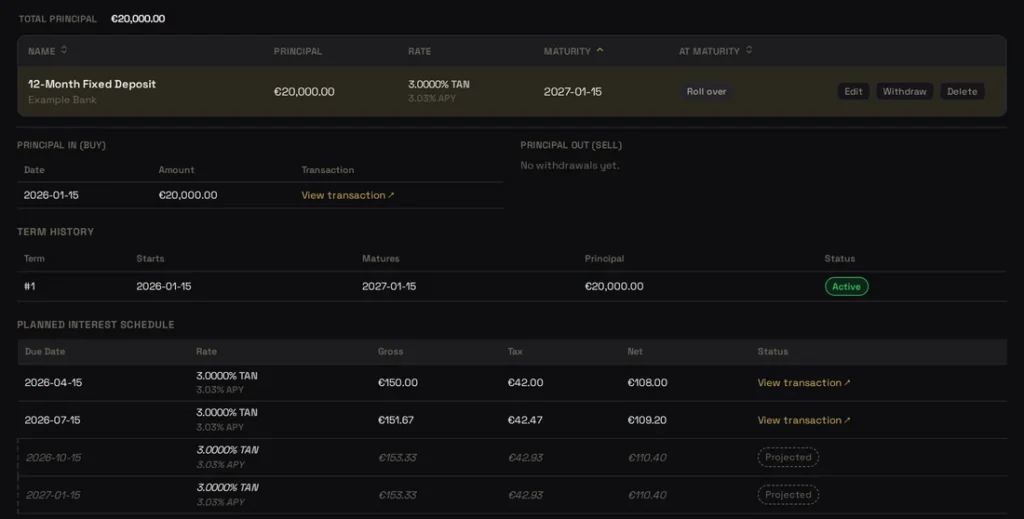Click the RATE column header

[419, 51]
